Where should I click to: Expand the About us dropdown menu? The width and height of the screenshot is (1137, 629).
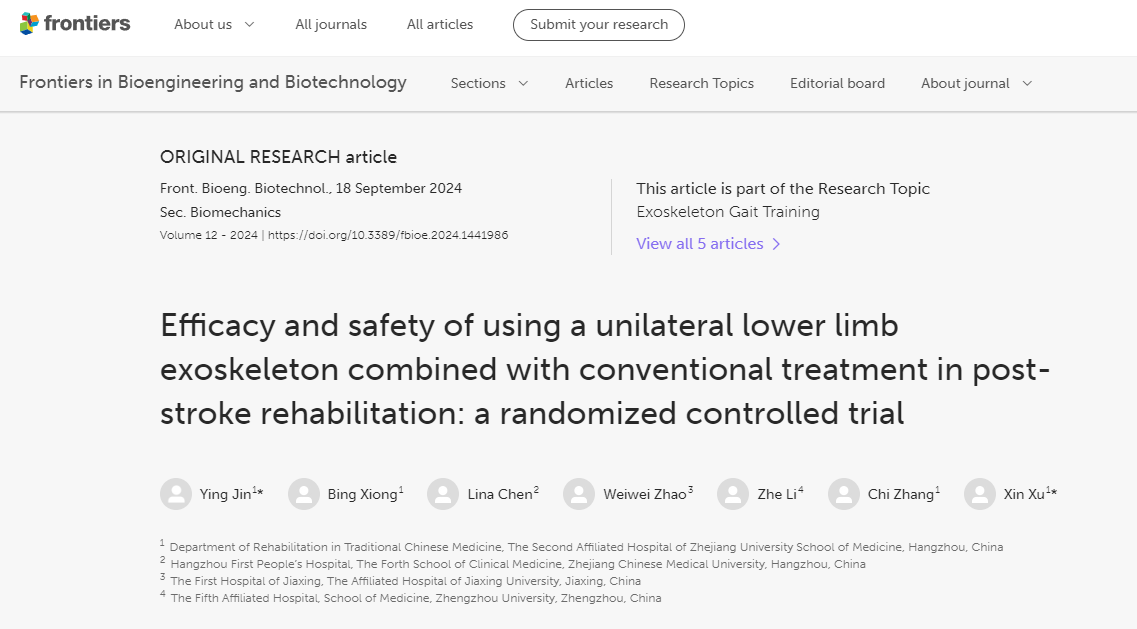(214, 25)
